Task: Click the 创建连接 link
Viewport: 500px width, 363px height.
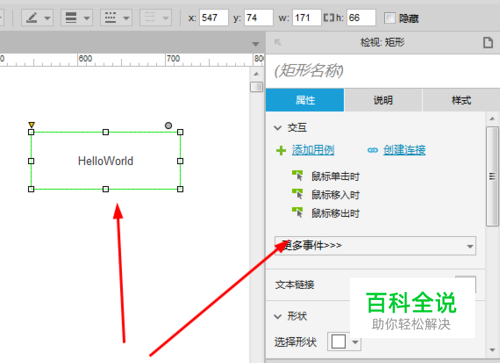Action: tap(404, 150)
